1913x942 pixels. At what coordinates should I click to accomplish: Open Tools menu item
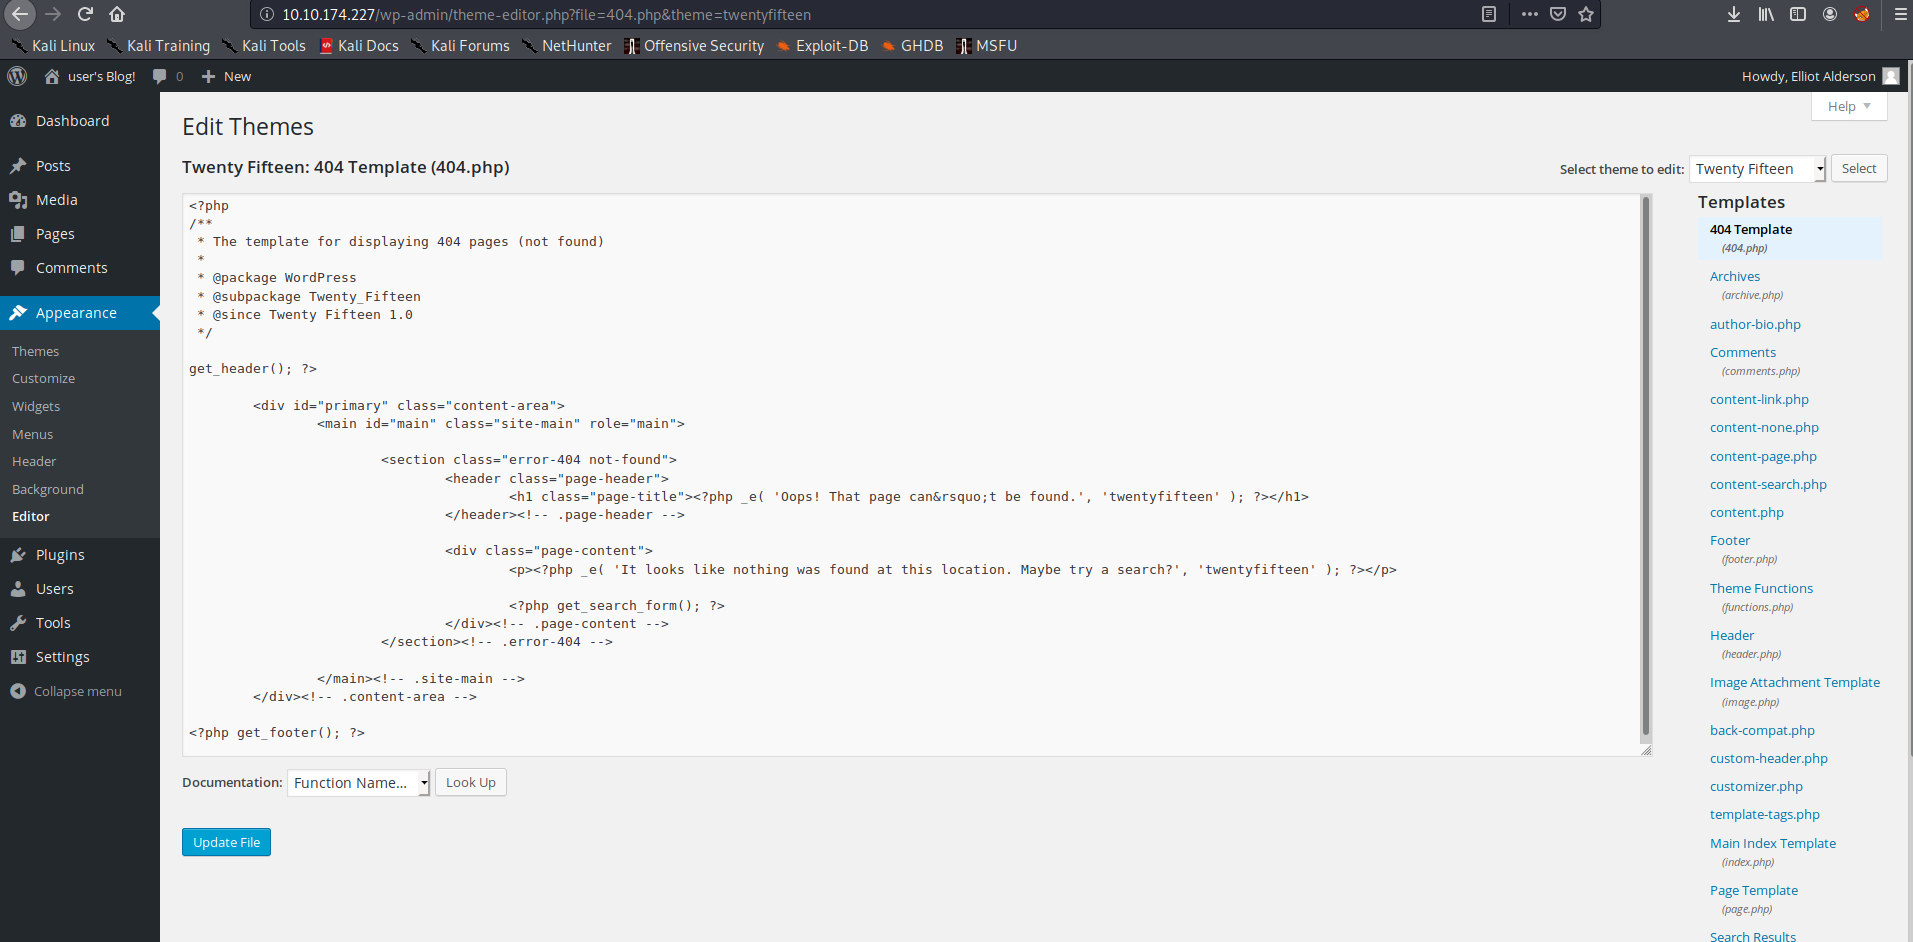coord(80,623)
